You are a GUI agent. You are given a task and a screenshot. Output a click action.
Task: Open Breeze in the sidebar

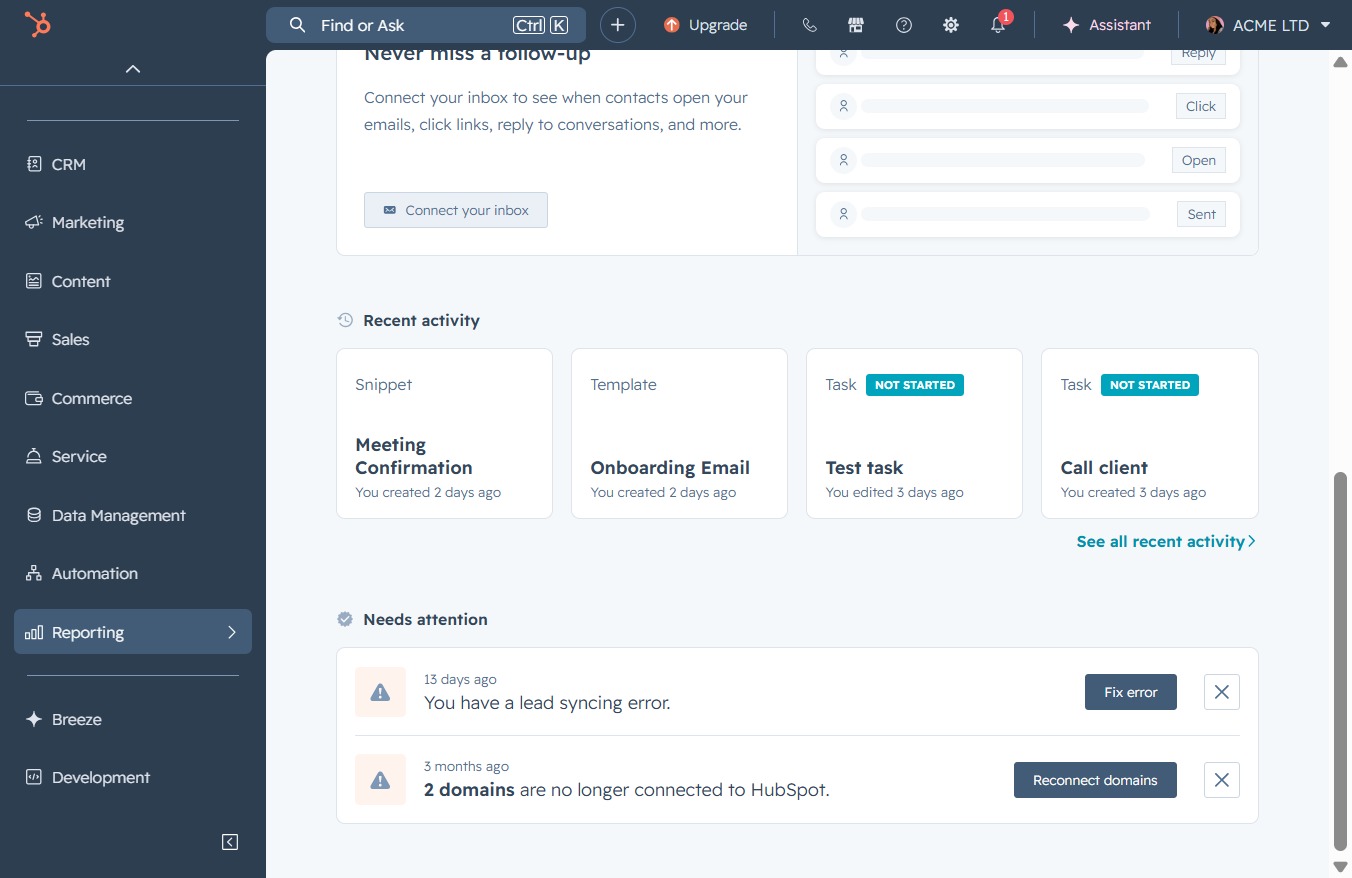[x=133, y=719]
